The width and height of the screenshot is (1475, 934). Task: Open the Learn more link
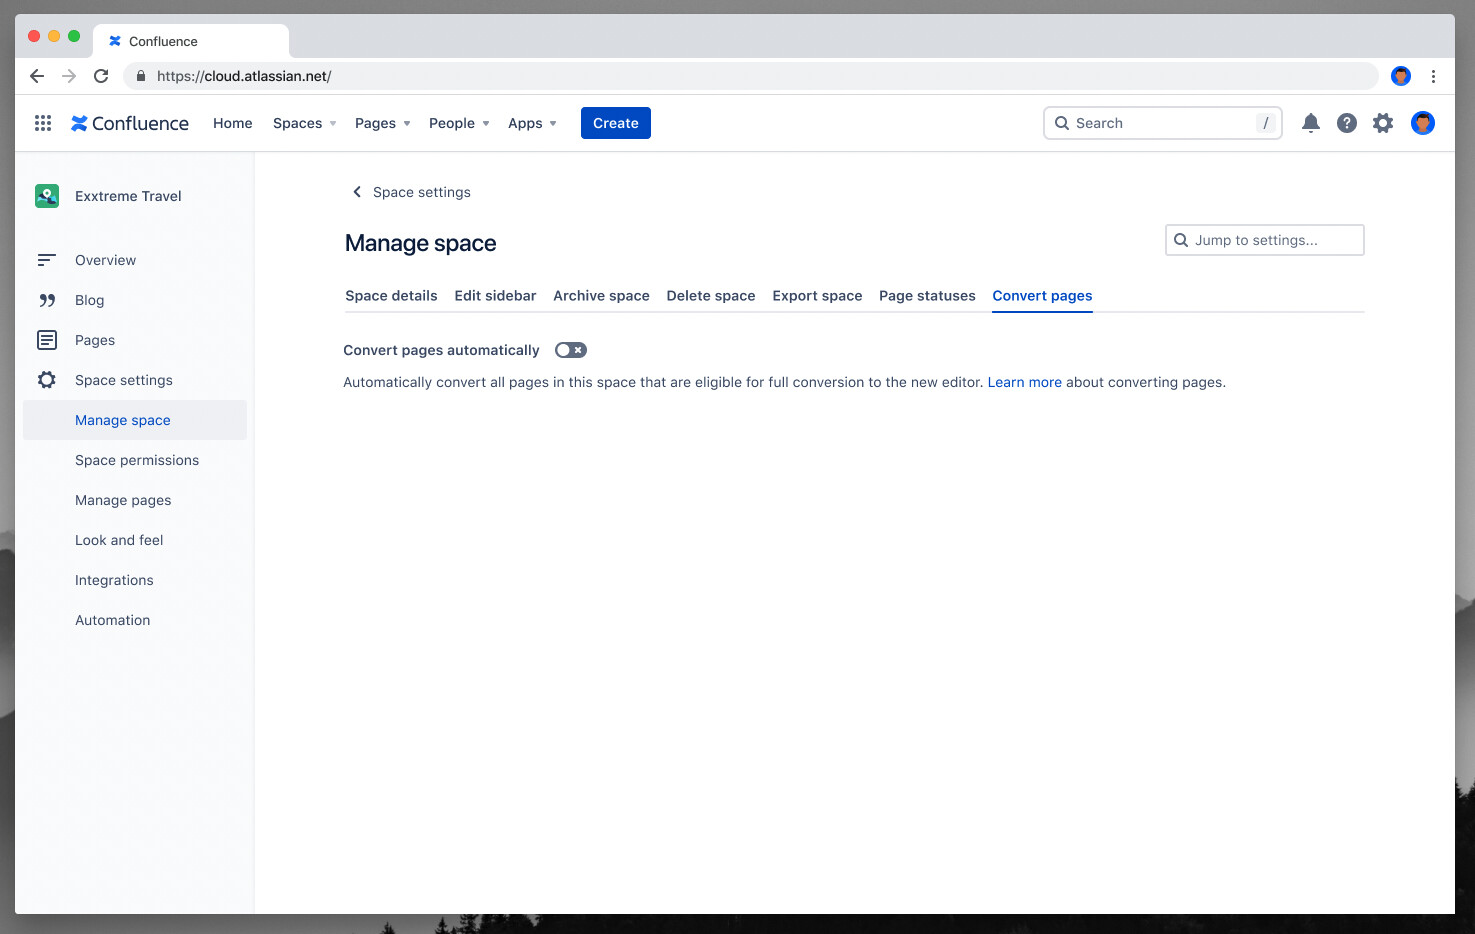pos(1024,381)
